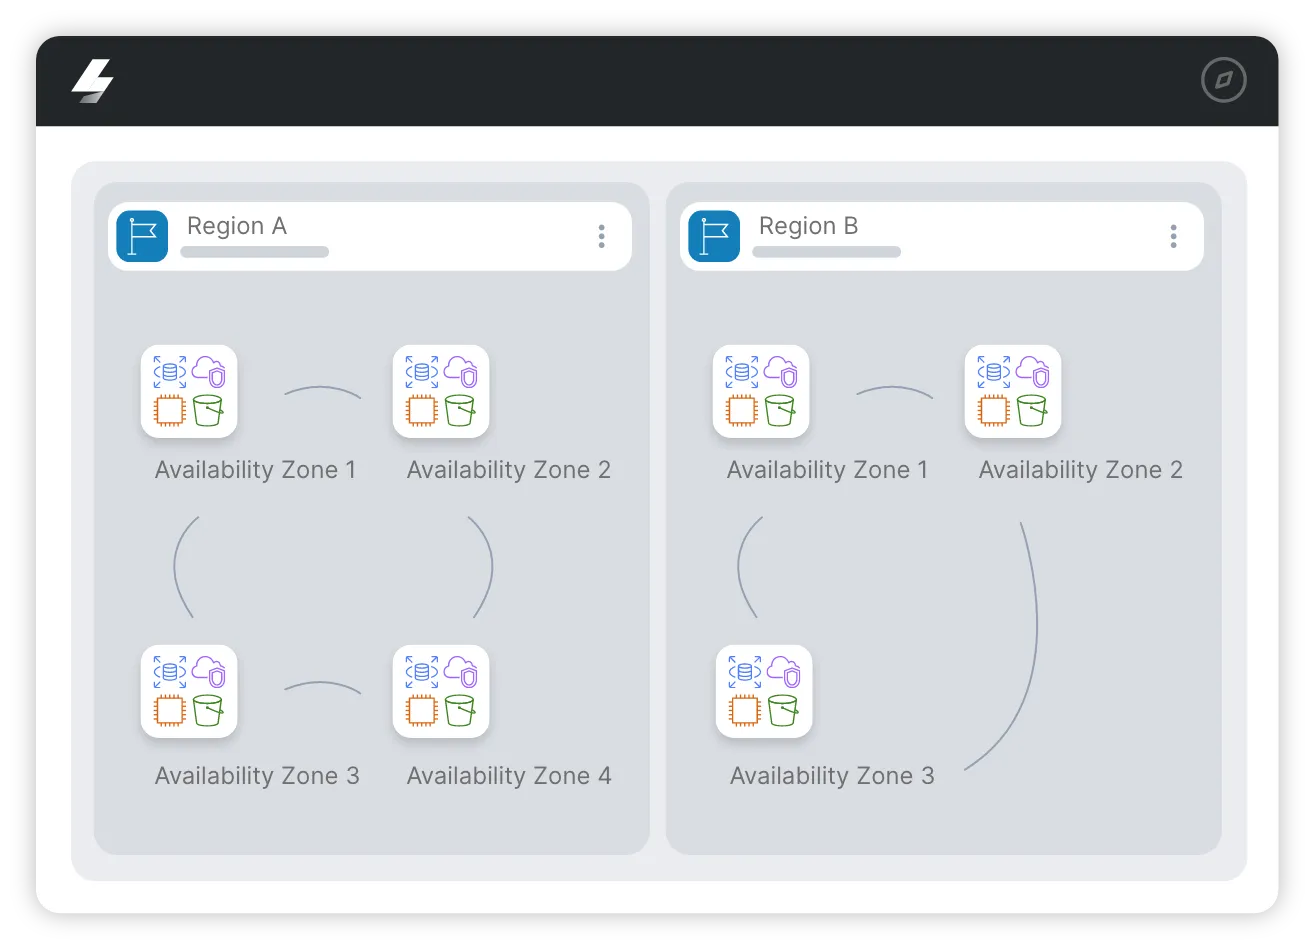The image size is (1315, 950).
Task: Click cloud shield icon in Region A Zone 4
Action: 461,672
